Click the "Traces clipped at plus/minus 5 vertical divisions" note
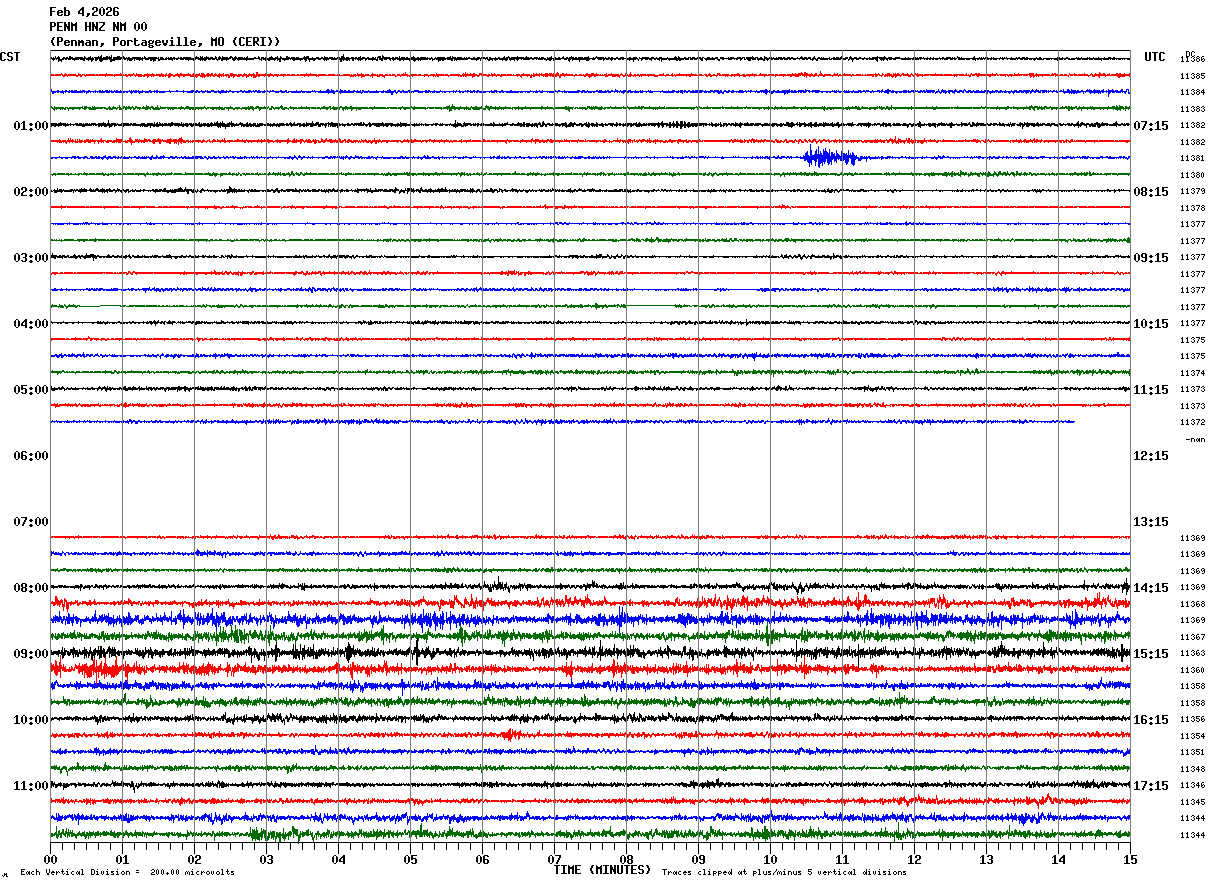1210x886 pixels. [x=784, y=872]
